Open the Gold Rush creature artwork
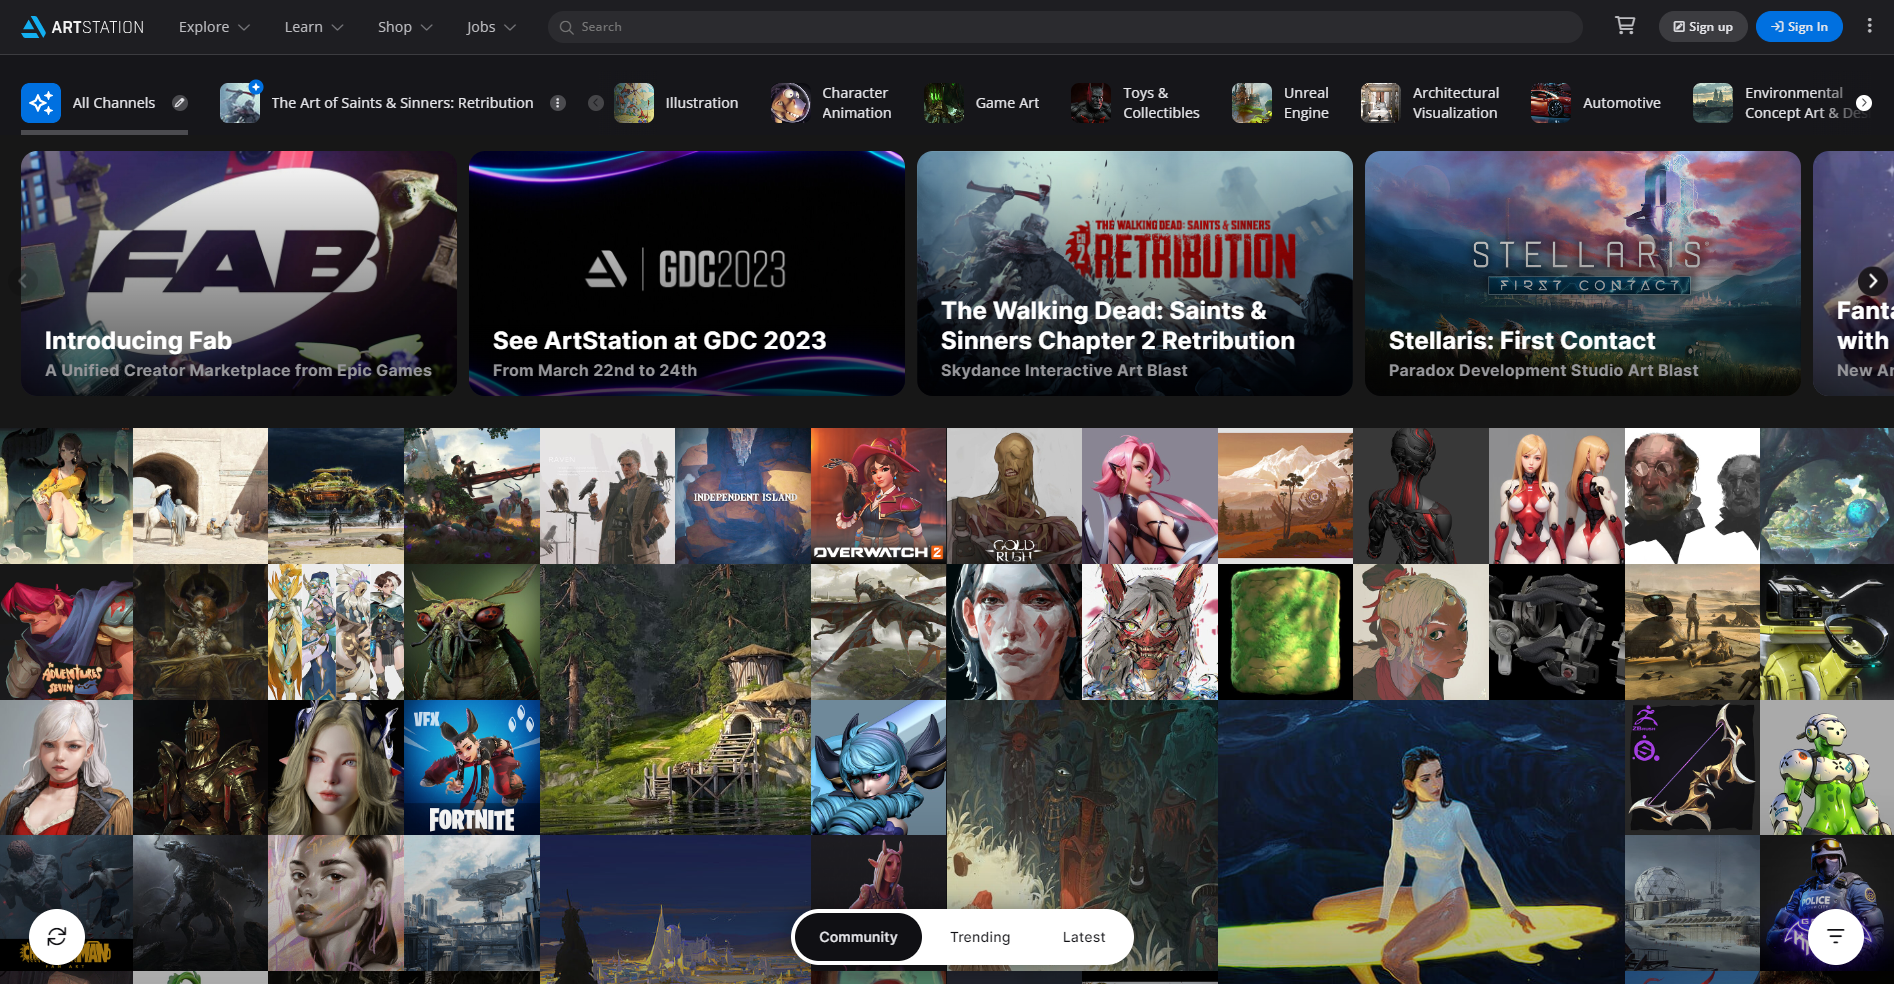The height and width of the screenshot is (984, 1894). (x=1014, y=496)
